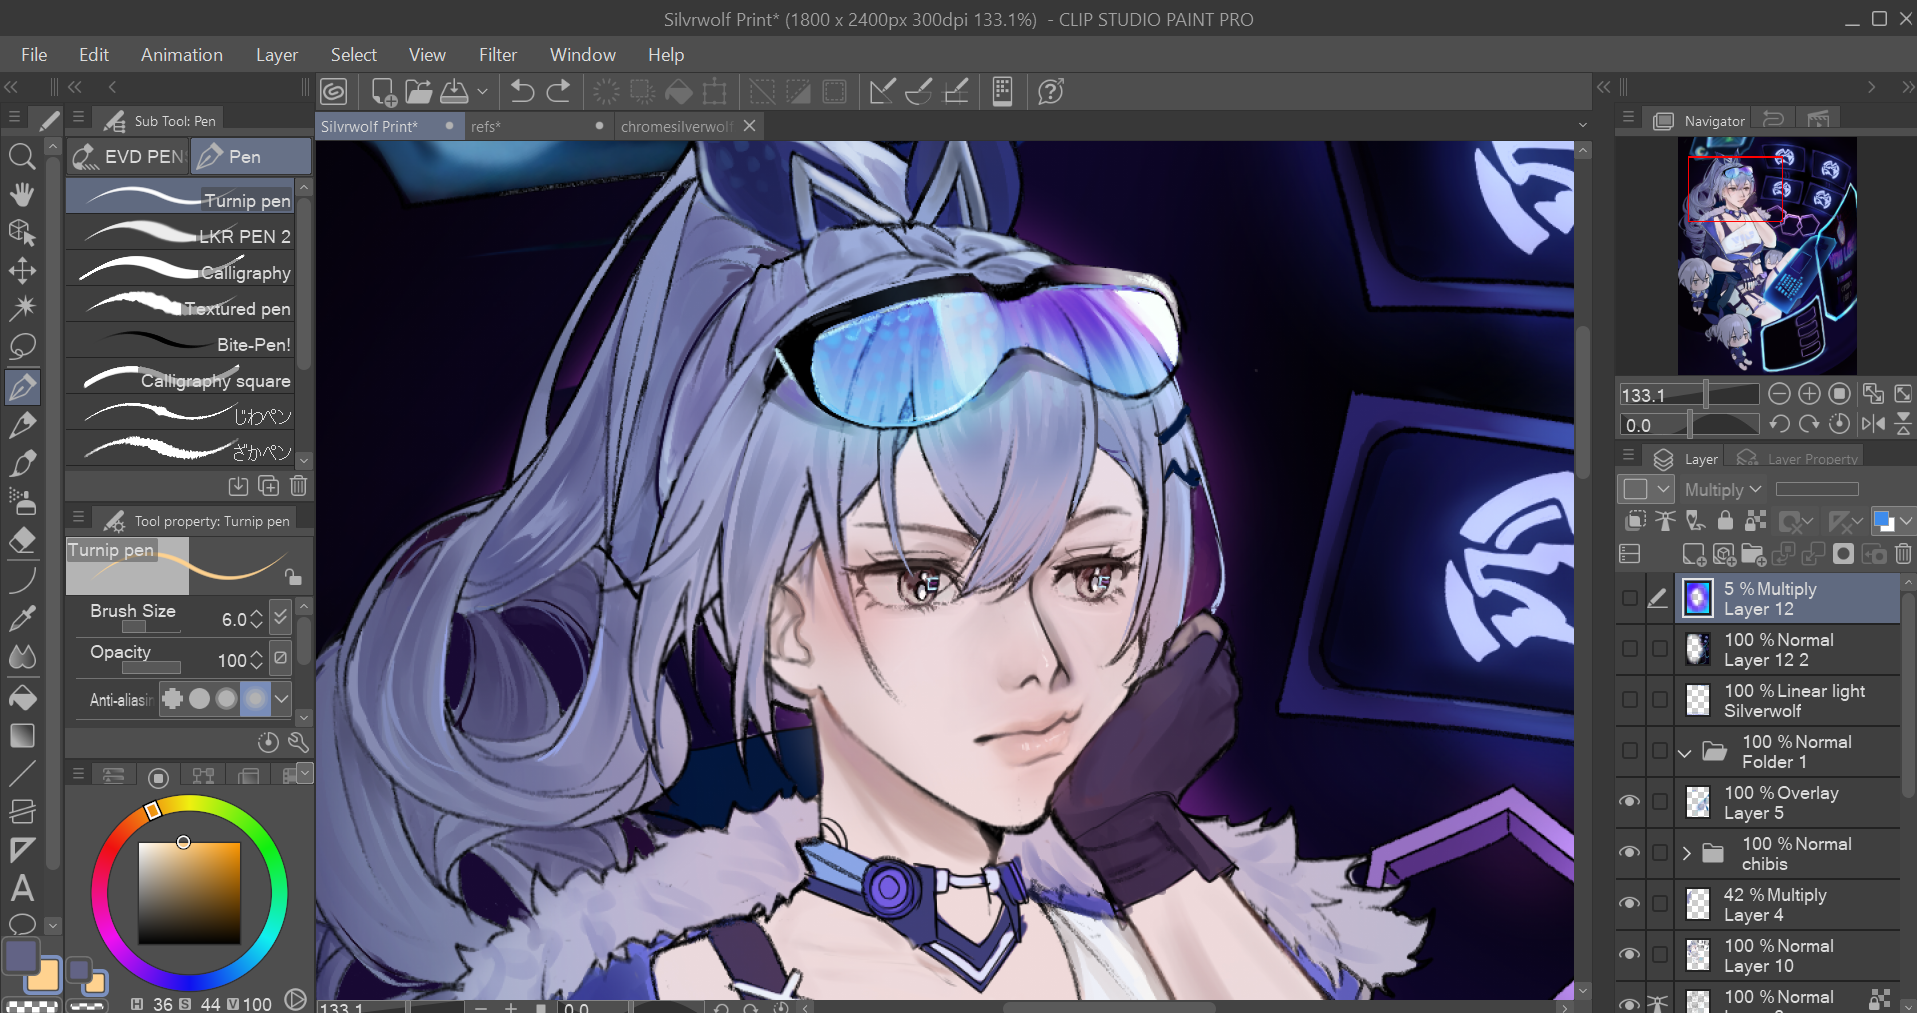Click the Undo button in the toolbar
This screenshot has width=1917, height=1013.
521,91
